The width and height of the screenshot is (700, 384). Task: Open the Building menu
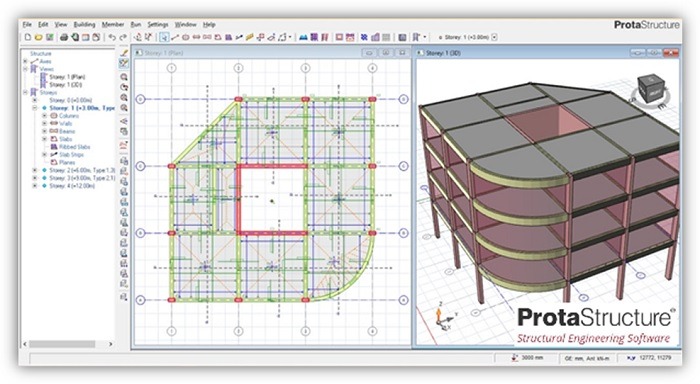coord(84,25)
